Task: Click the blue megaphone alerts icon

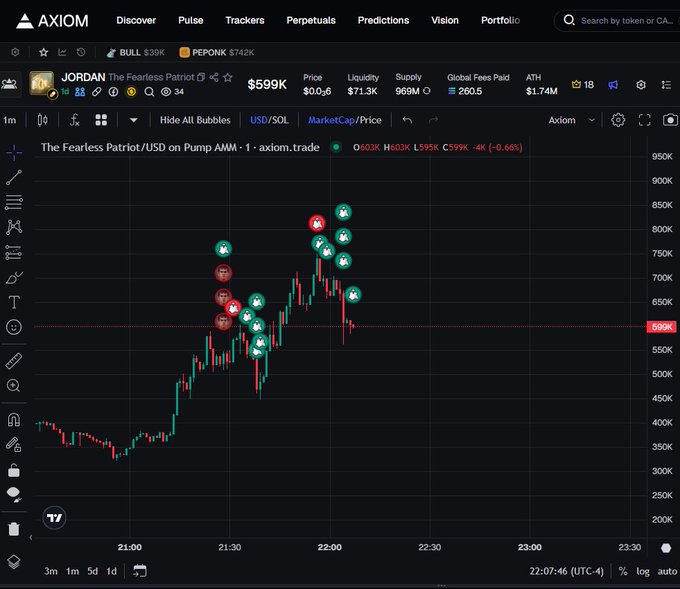Action: (613, 85)
